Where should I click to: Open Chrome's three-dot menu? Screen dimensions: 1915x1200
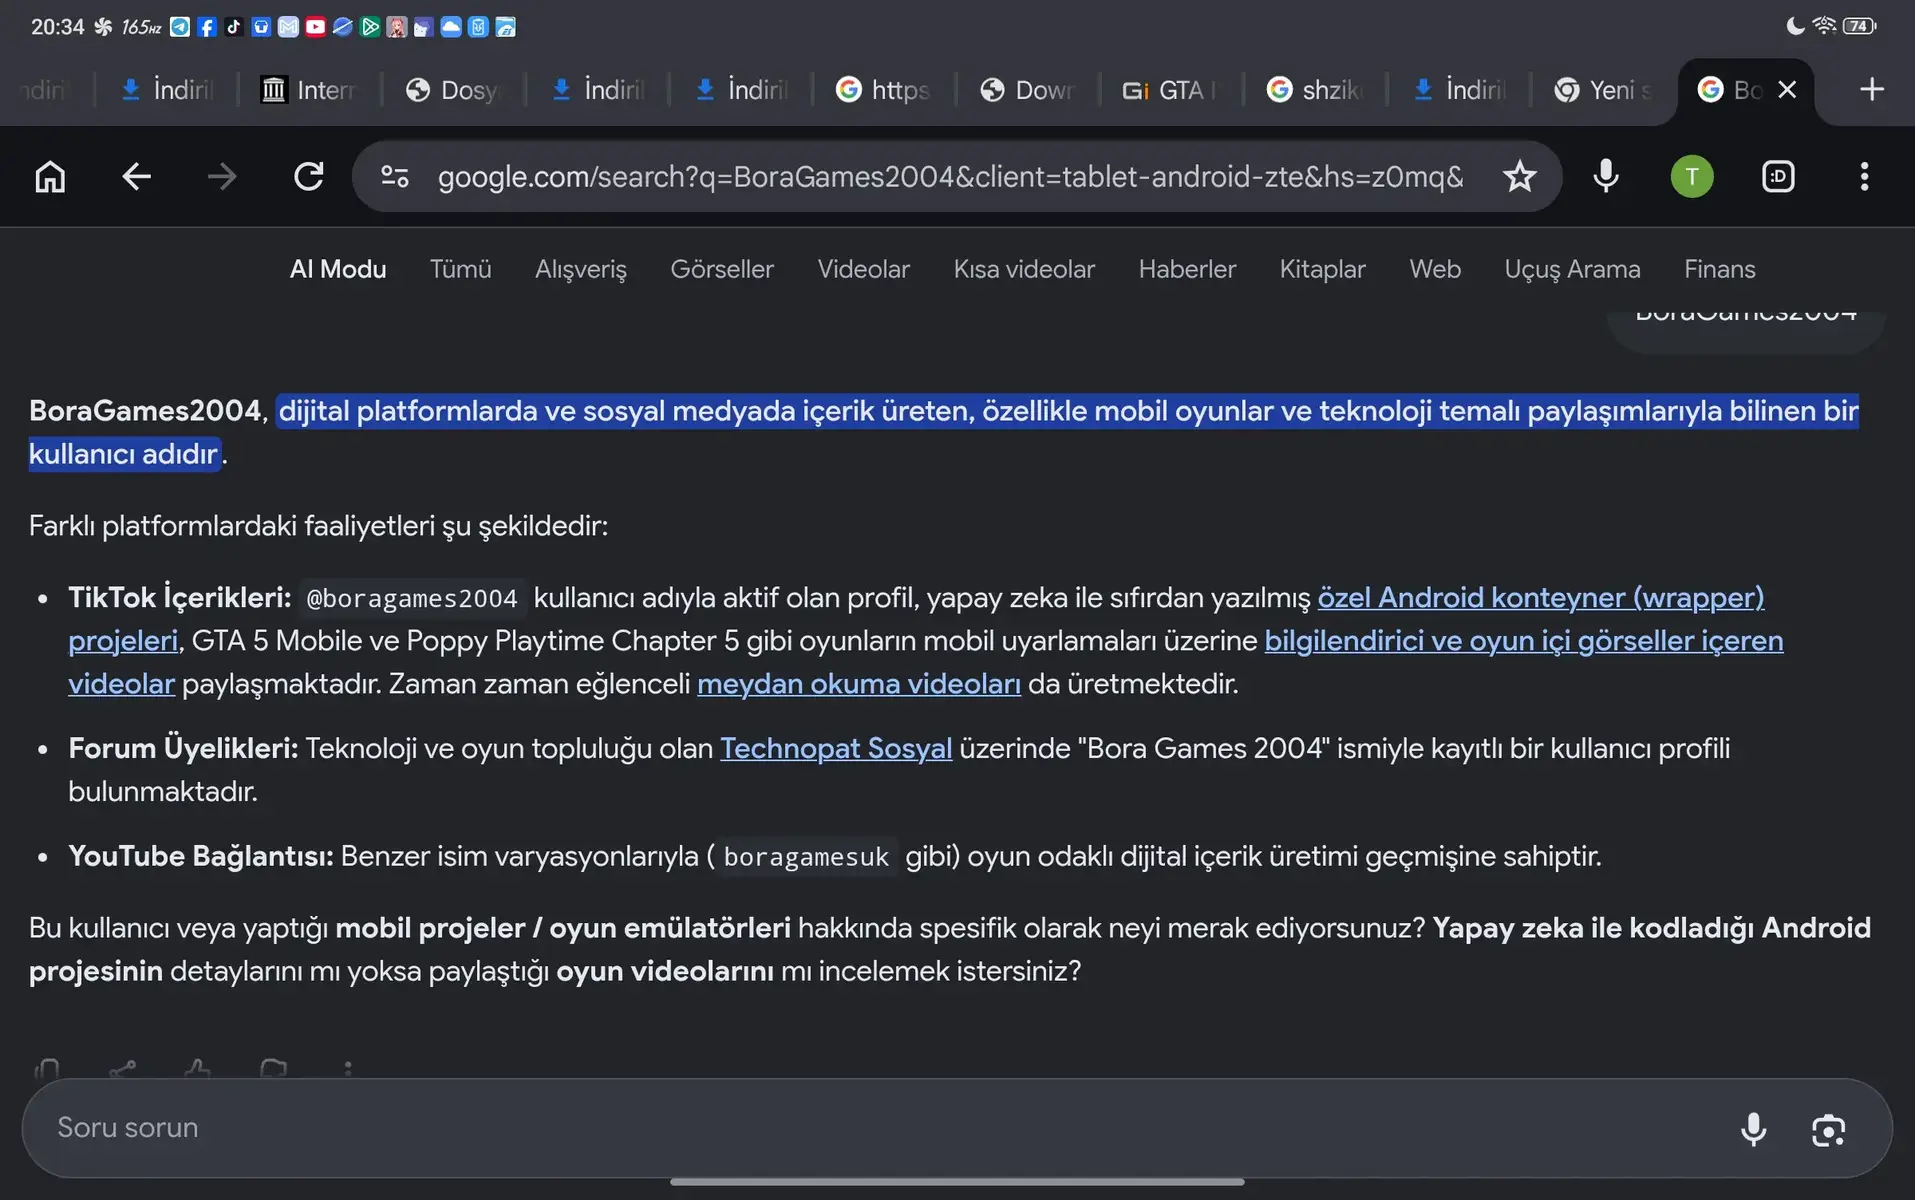coord(1864,177)
